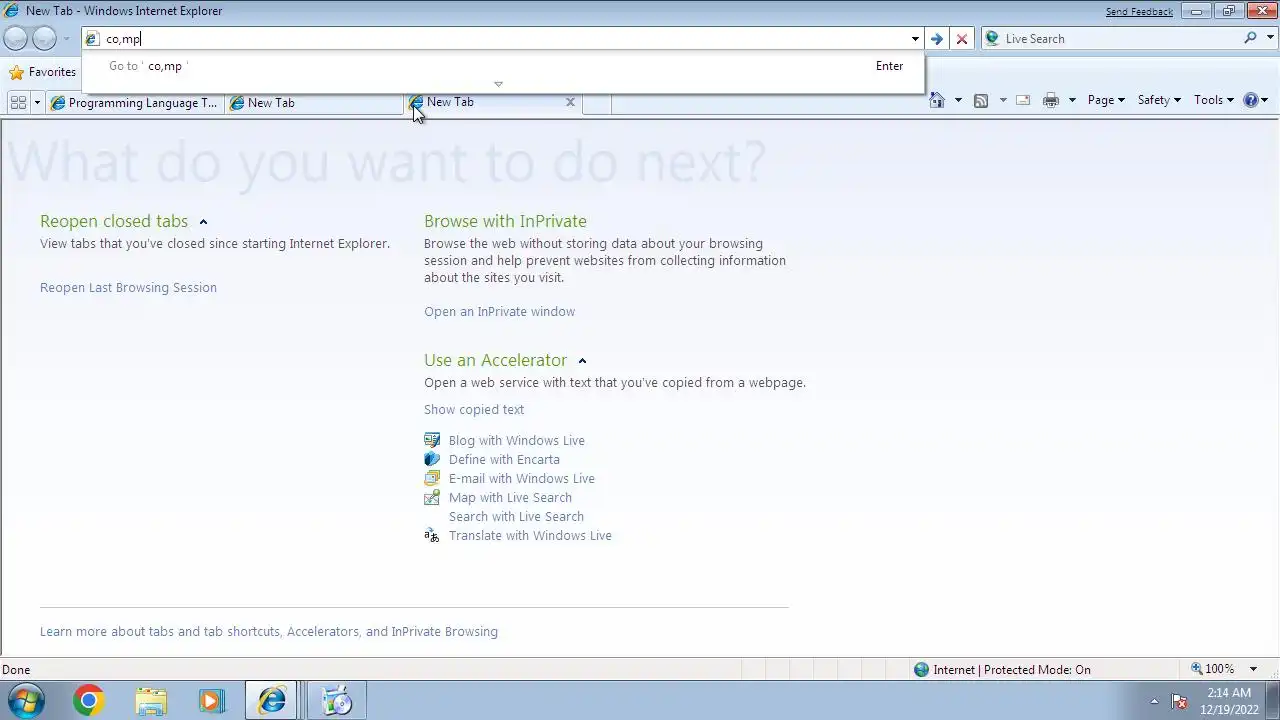Open the search provider options dropdown
This screenshot has width=1280, height=720.
click(x=1269, y=38)
